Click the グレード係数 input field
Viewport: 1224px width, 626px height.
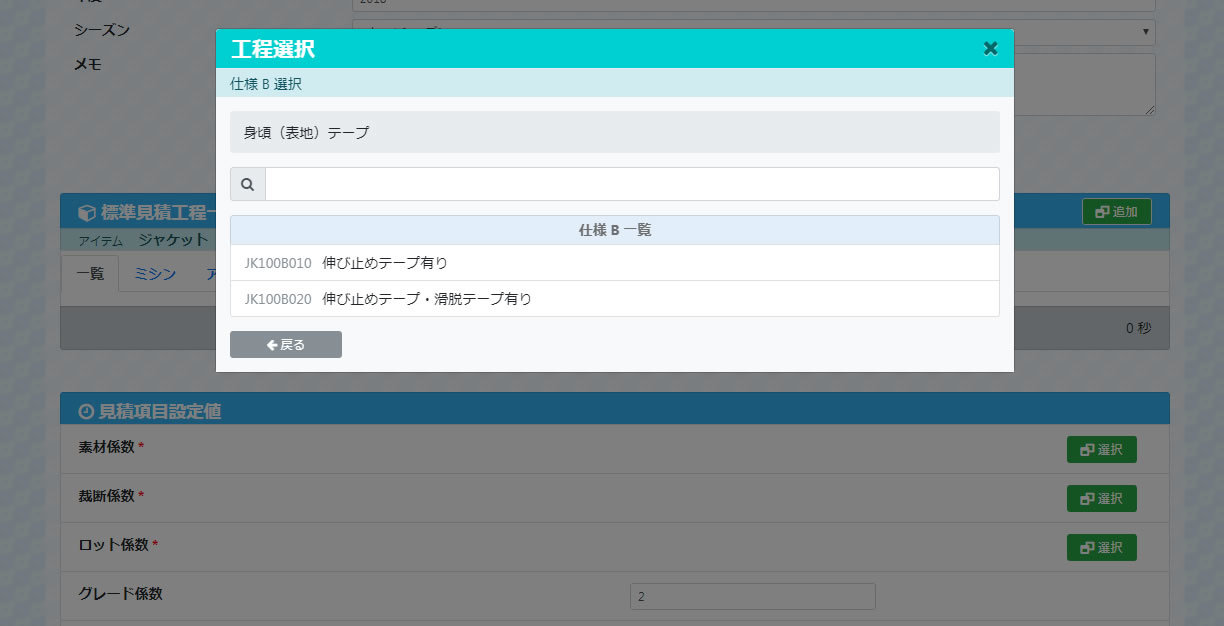pyautogui.click(x=752, y=596)
